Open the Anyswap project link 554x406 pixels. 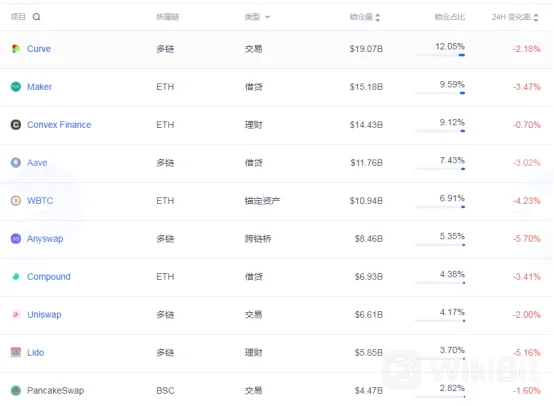pos(45,239)
